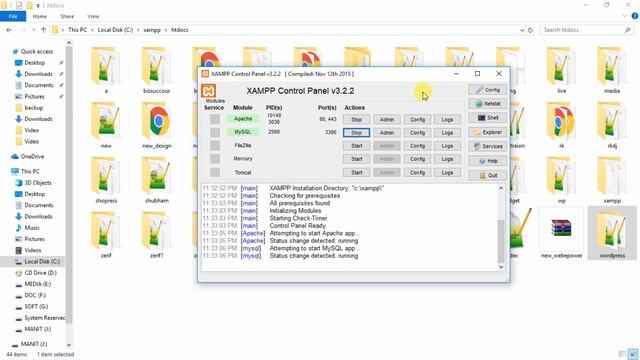The image size is (640, 360).
Task: Open XAMPP Explorer button
Action: 487,132
